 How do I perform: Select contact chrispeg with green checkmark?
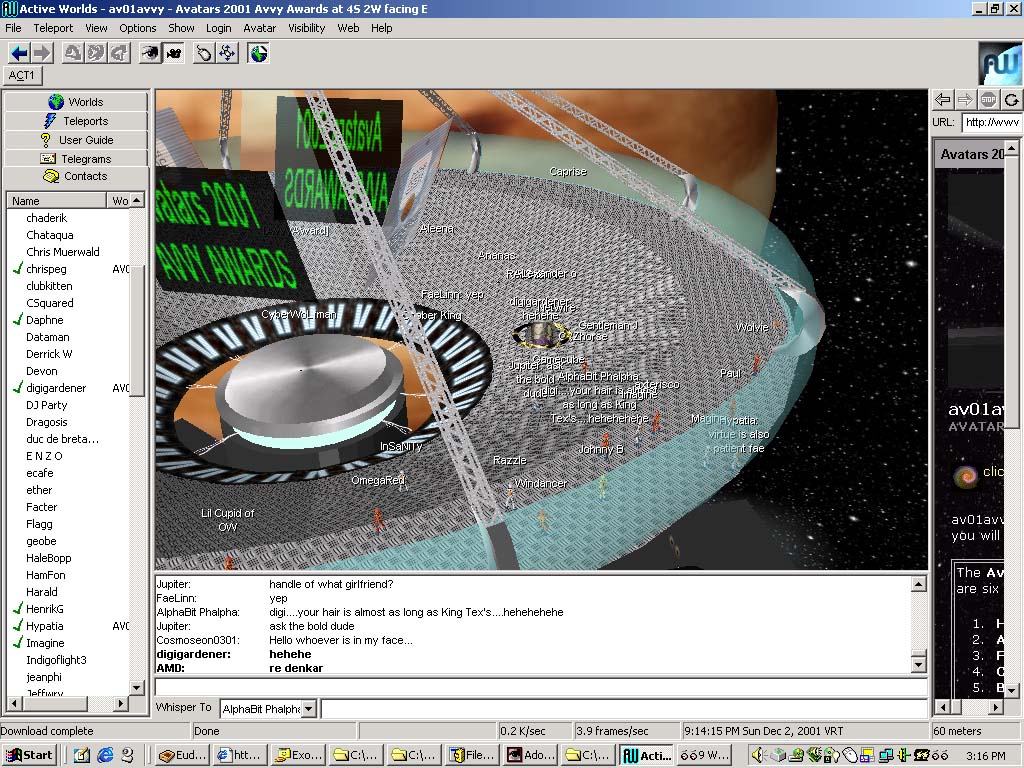tap(48, 269)
